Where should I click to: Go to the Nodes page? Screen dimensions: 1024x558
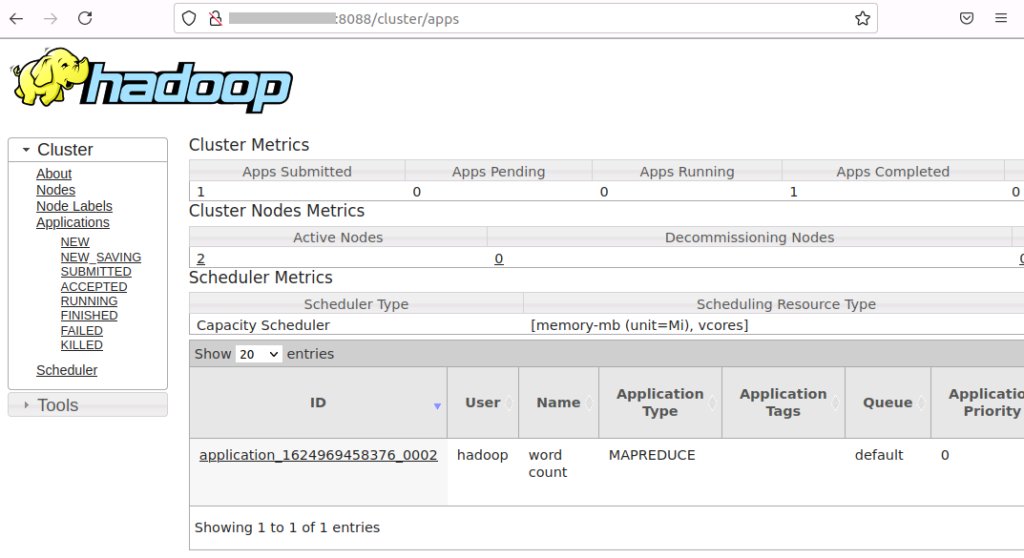[56, 190]
